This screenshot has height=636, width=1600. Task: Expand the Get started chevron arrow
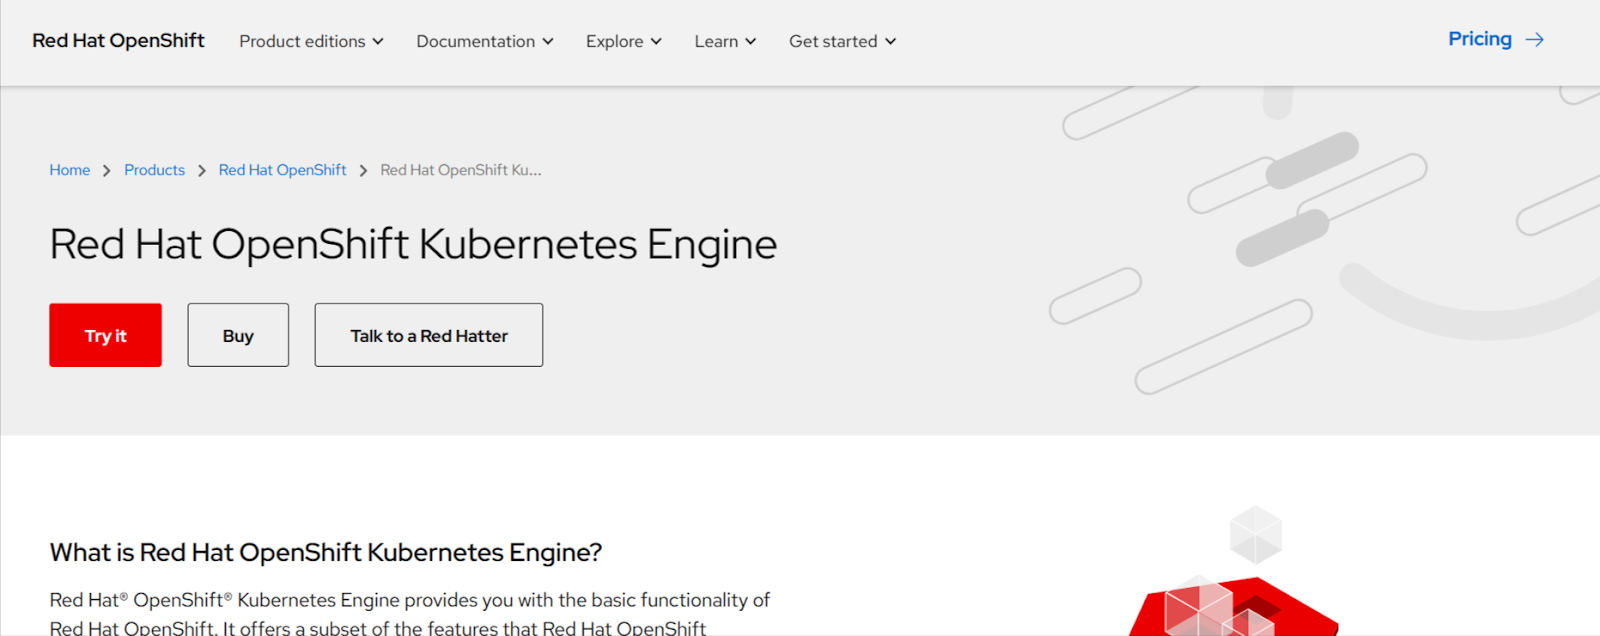(x=891, y=42)
